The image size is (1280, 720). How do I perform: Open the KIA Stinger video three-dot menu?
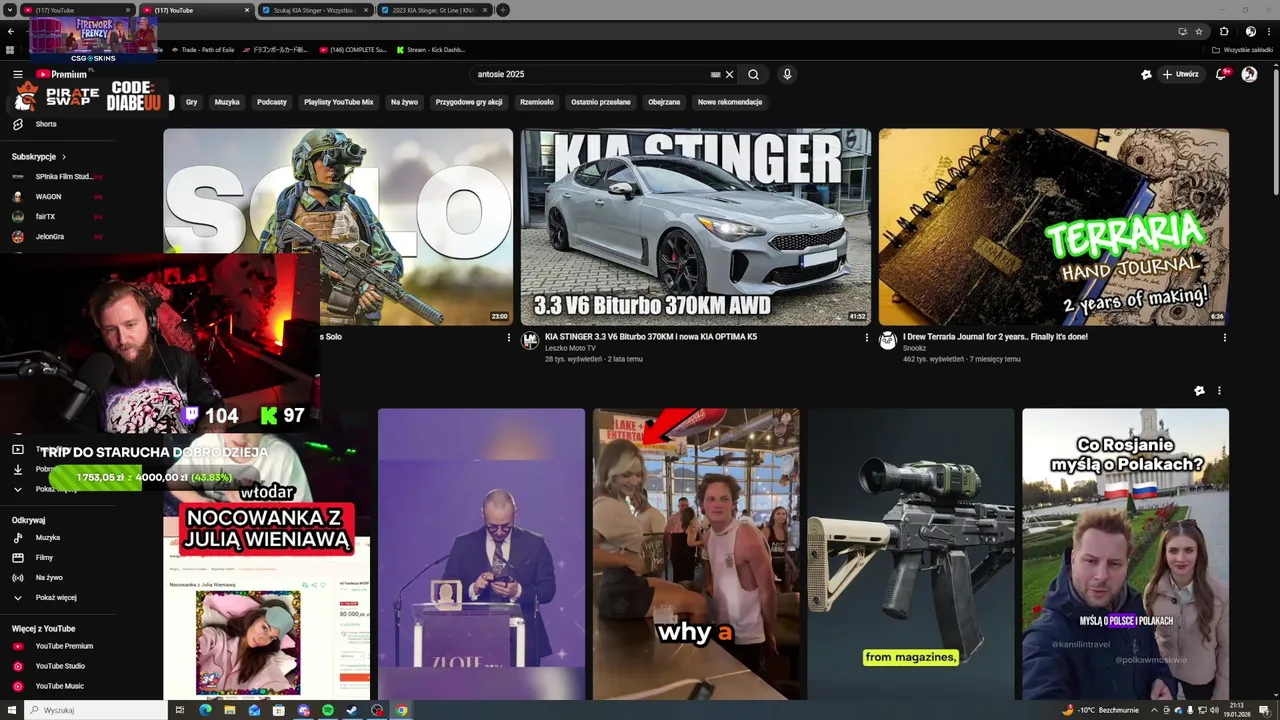(866, 338)
